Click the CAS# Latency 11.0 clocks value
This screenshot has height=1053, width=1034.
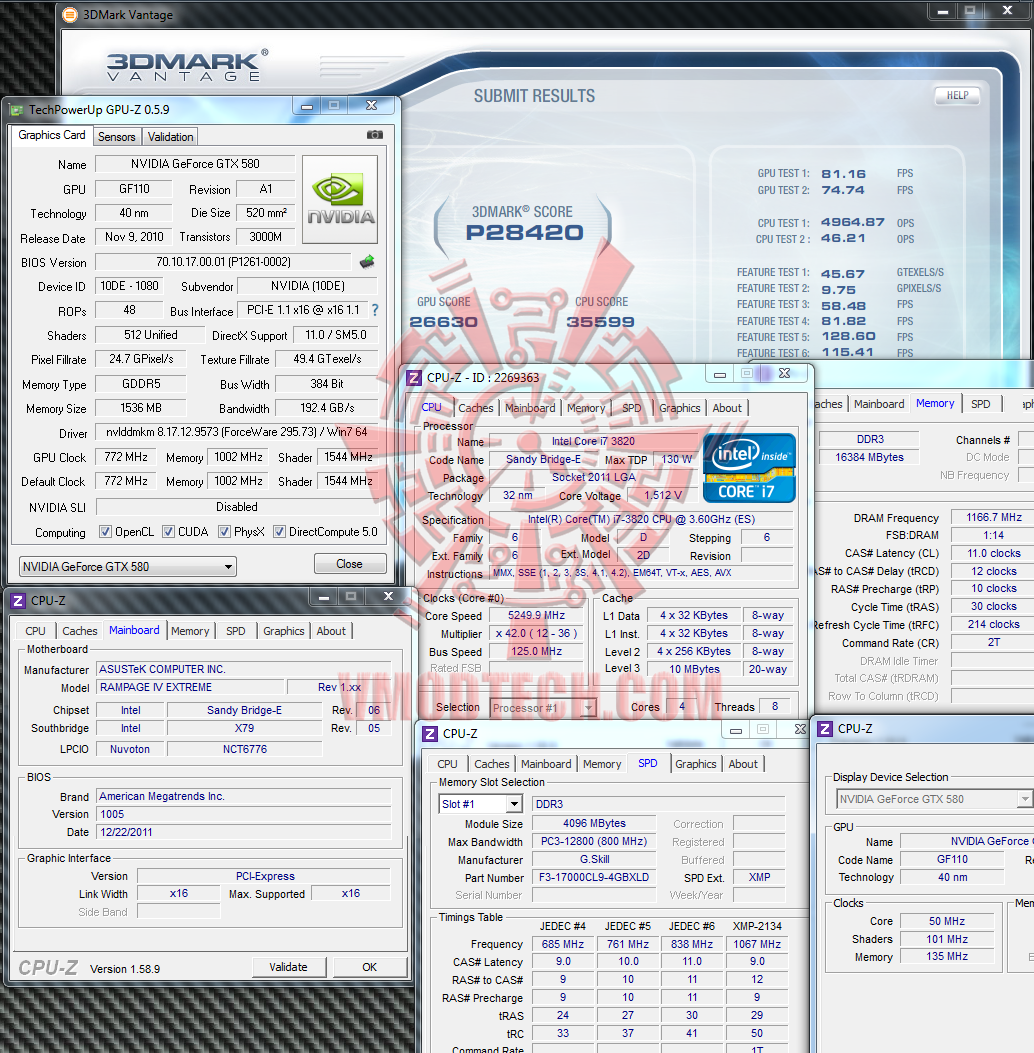(994, 553)
